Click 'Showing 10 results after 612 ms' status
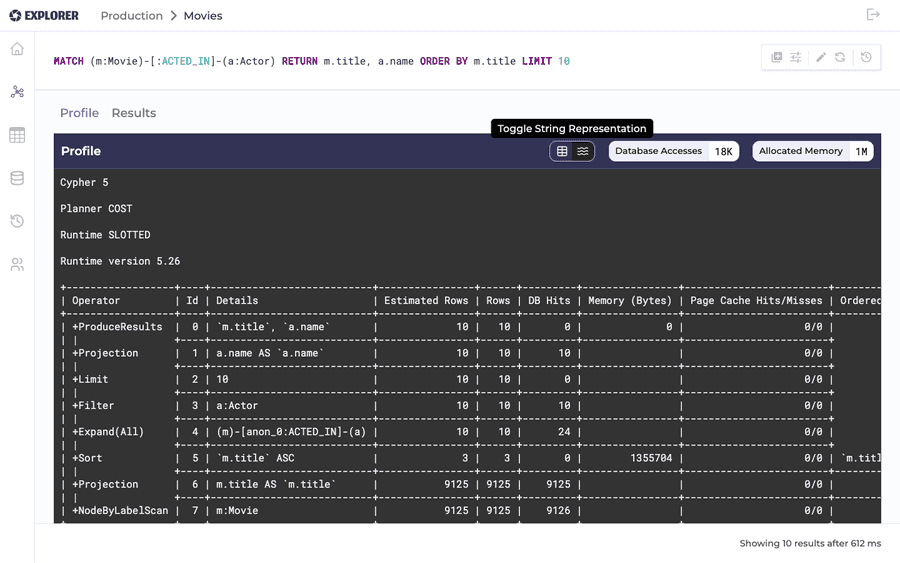The image size is (900, 563). pos(810,543)
